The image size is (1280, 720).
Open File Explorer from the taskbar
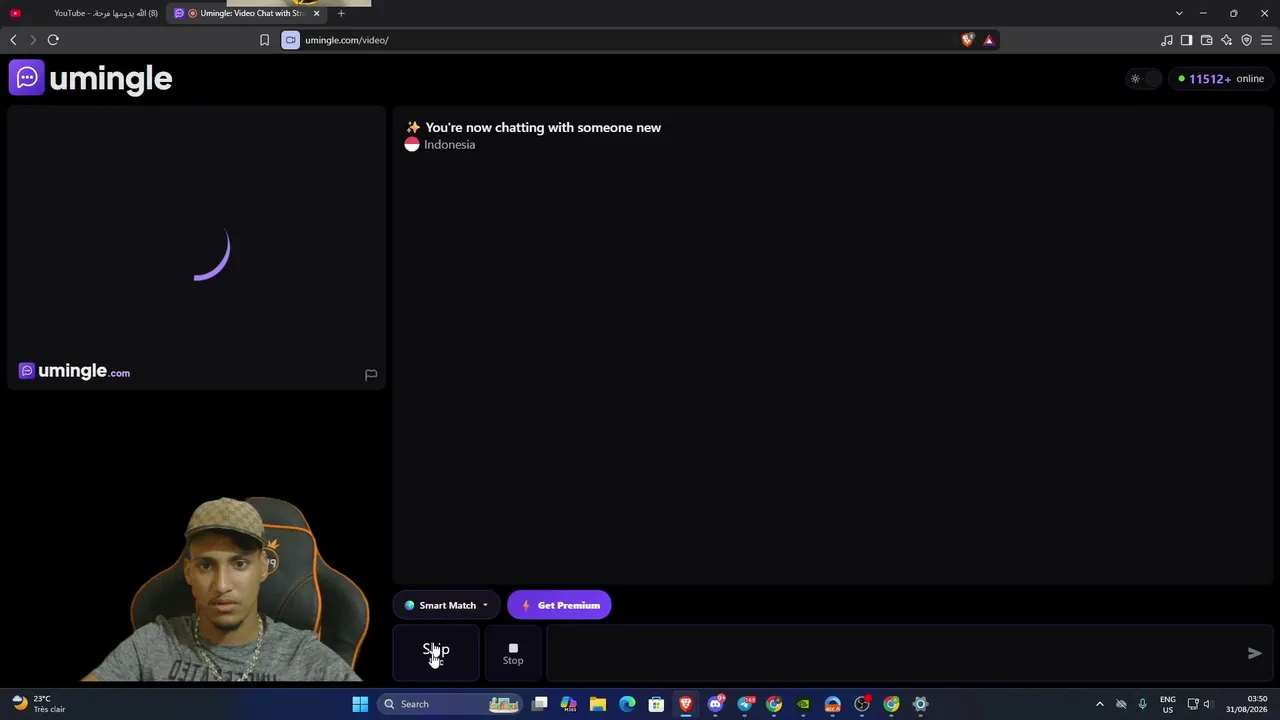598,704
